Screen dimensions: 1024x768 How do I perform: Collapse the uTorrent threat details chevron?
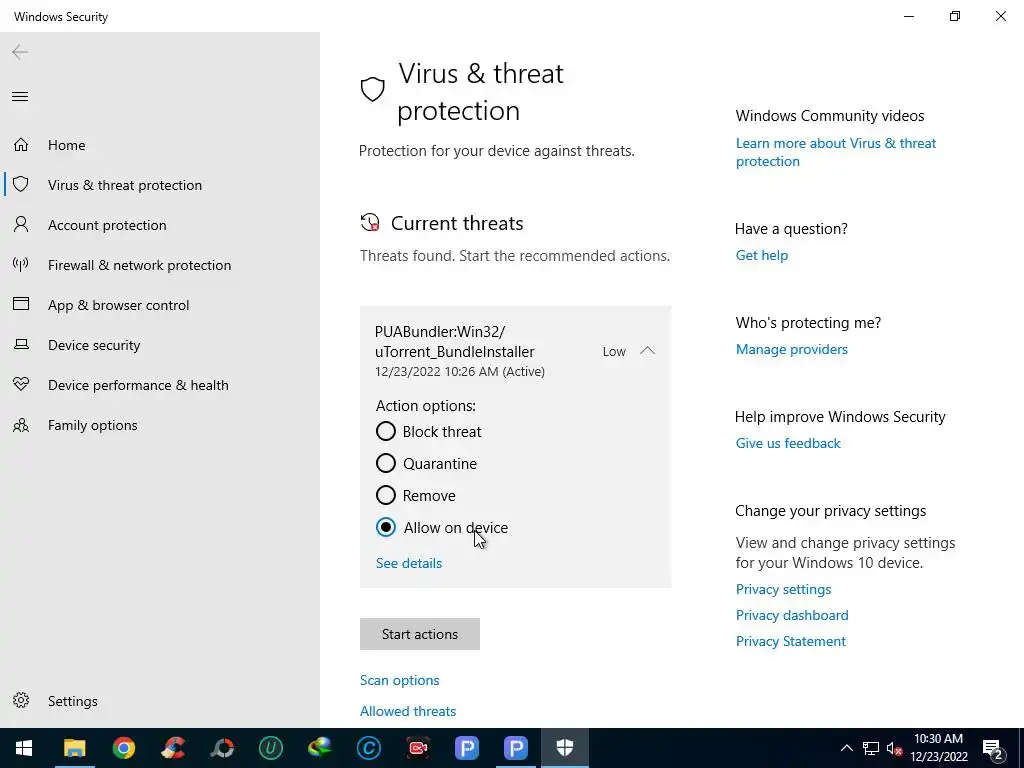tap(647, 351)
